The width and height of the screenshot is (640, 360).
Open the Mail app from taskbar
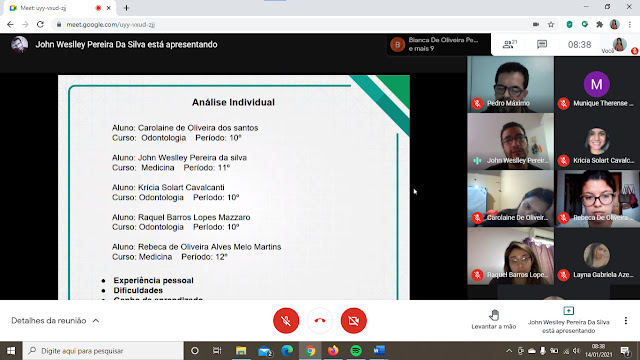(264, 351)
